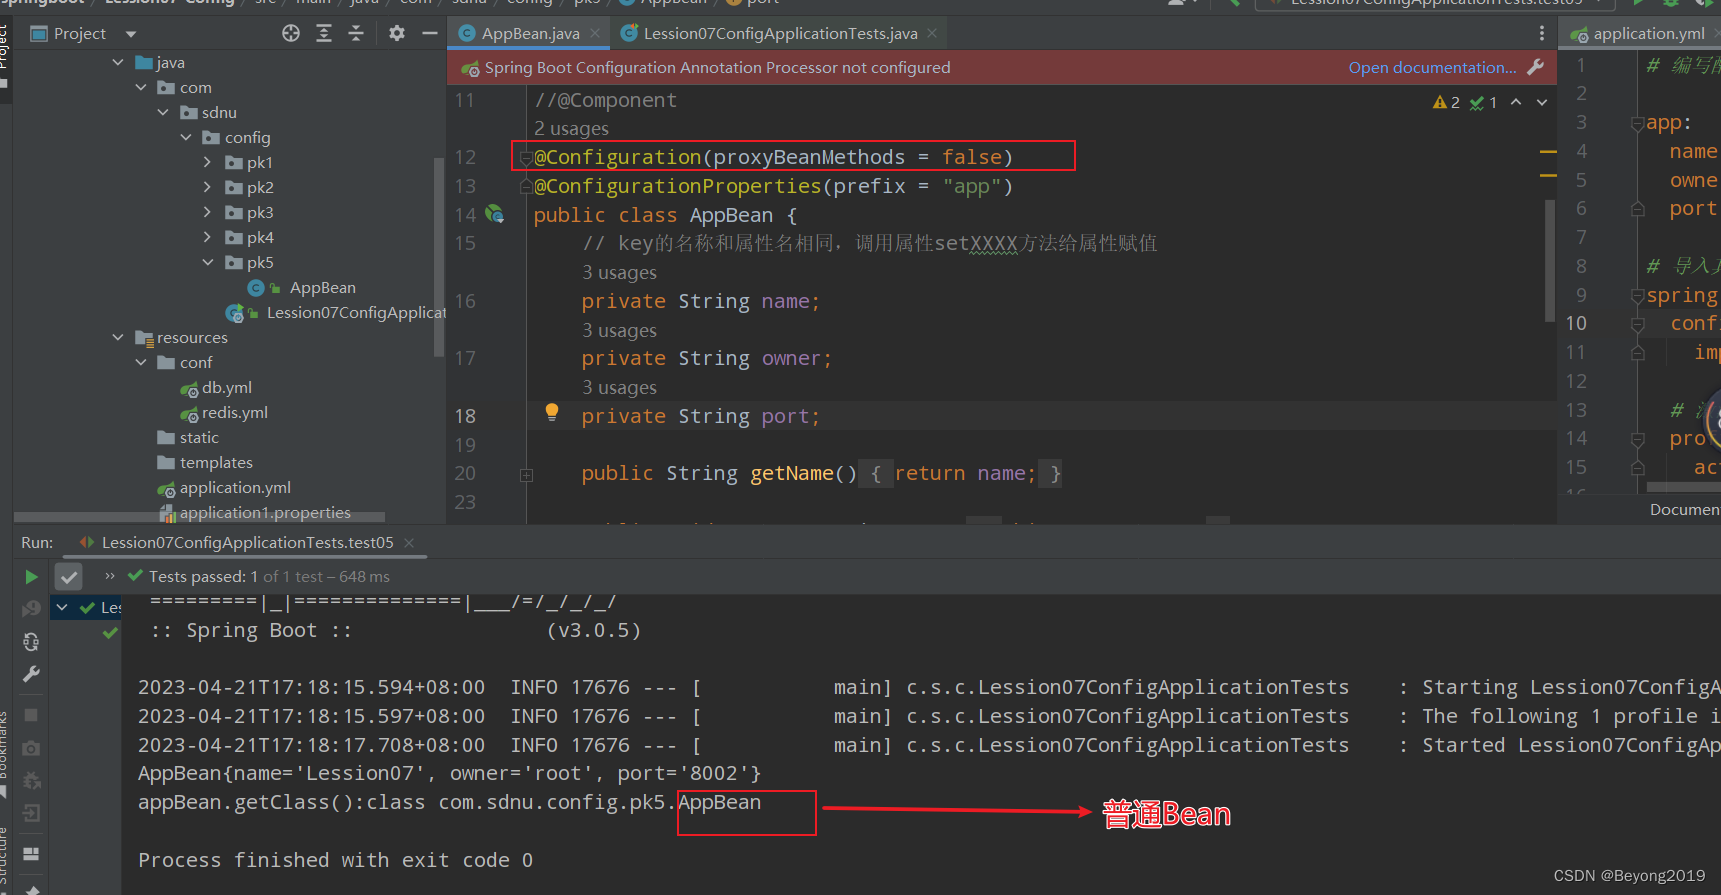Switch to the AppBean.java tab
Viewport: 1721px width, 895px height.
[530, 33]
